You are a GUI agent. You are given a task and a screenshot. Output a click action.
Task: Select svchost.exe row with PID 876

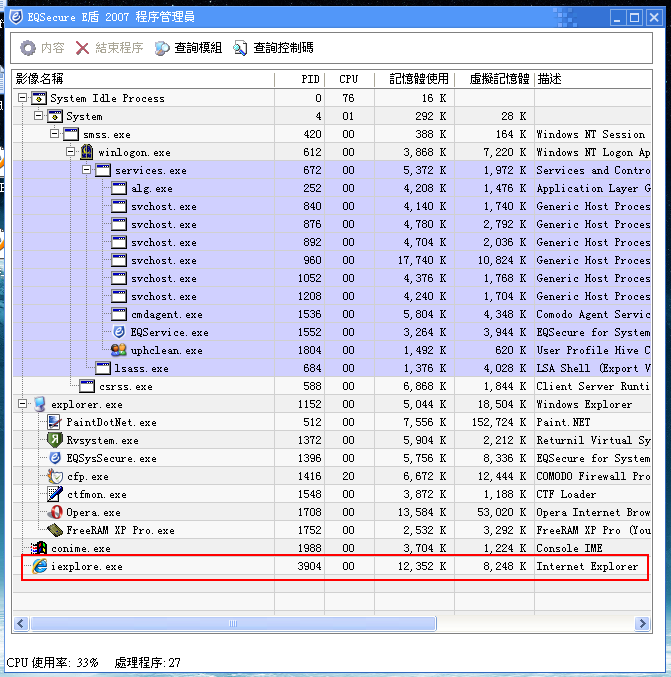pos(332,224)
